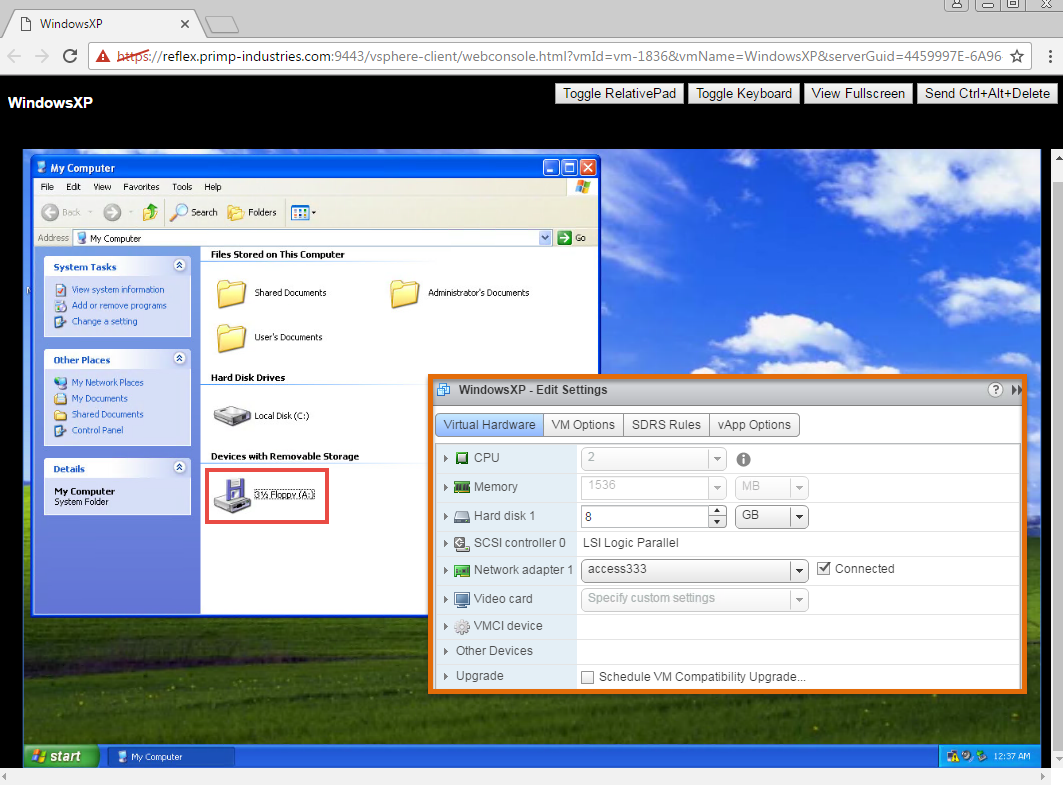The height and width of the screenshot is (785, 1063).
Task: Click My Computer taskbar button
Action: click(172, 757)
